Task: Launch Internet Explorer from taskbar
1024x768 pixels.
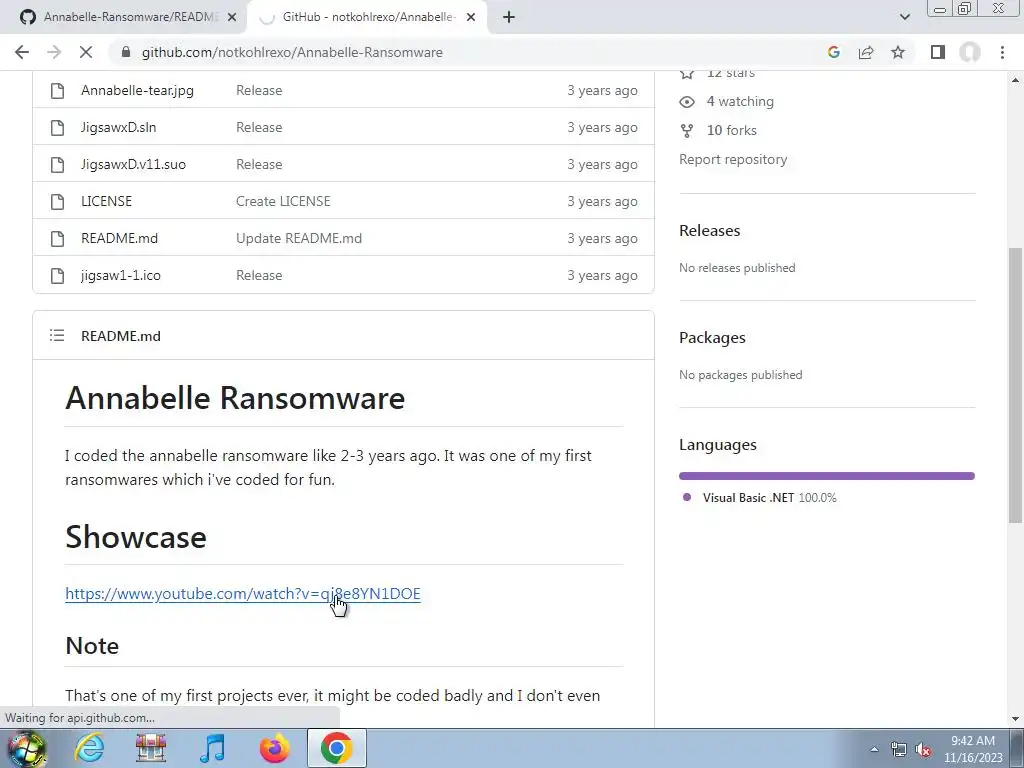Action: 89,748
